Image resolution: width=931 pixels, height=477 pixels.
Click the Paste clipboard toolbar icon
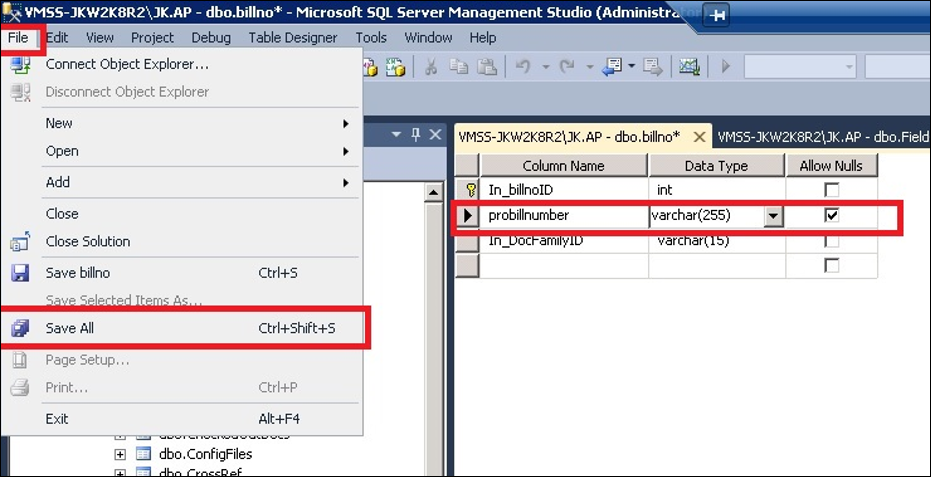click(x=487, y=67)
